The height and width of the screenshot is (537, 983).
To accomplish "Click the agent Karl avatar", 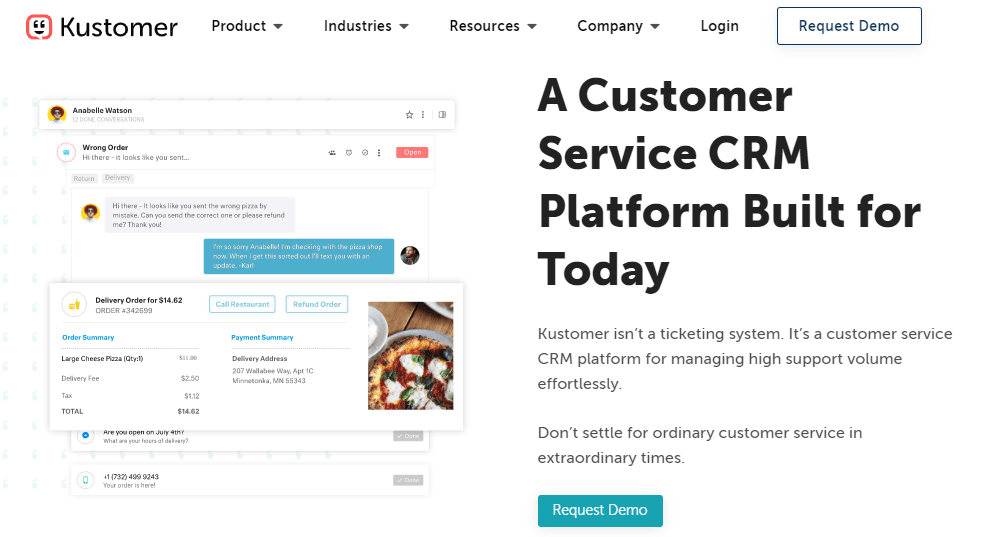I will (x=410, y=256).
